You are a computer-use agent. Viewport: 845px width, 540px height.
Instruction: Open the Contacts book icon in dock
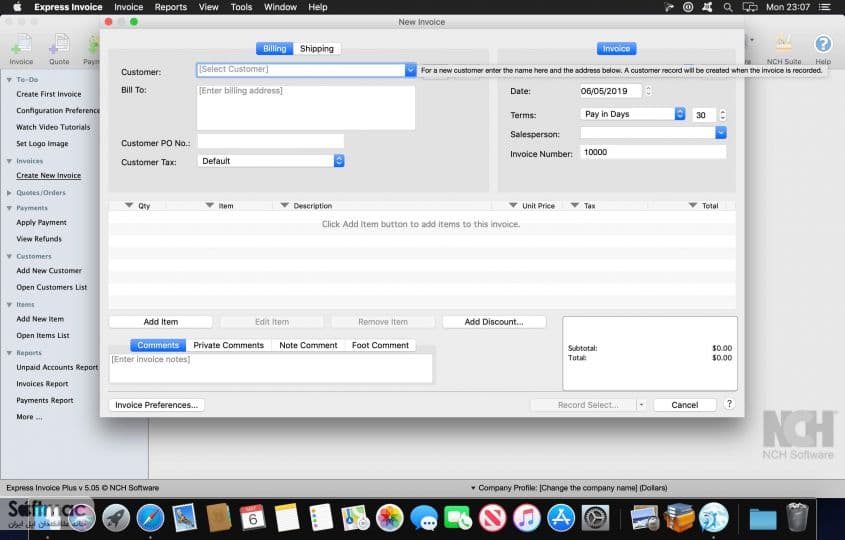point(218,517)
